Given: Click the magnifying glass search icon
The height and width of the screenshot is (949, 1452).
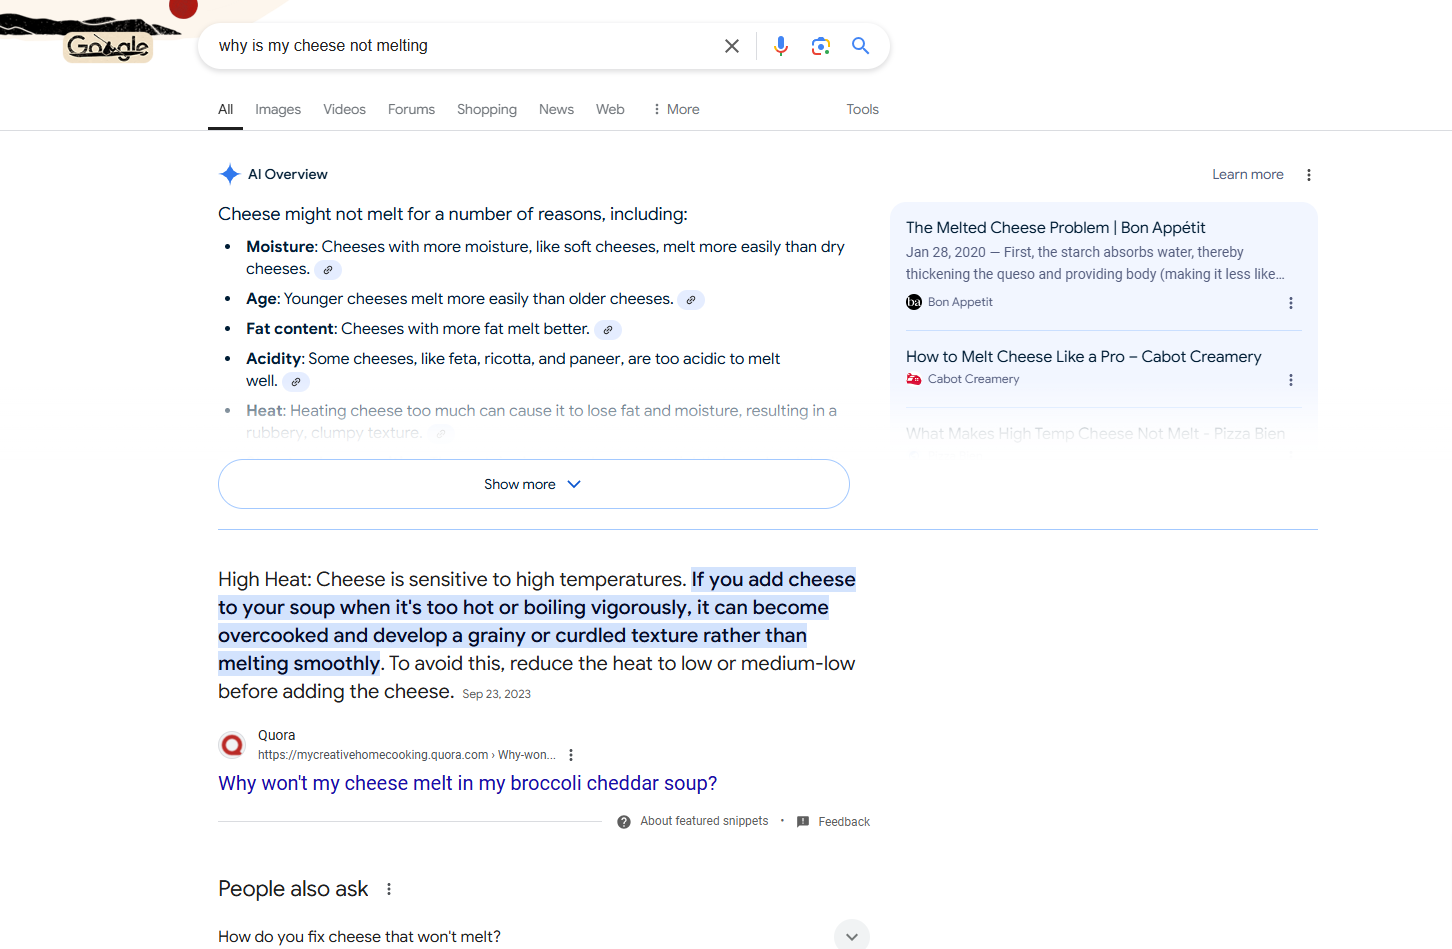Looking at the screenshot, I should pyautogui.click(x=860, y=46).
